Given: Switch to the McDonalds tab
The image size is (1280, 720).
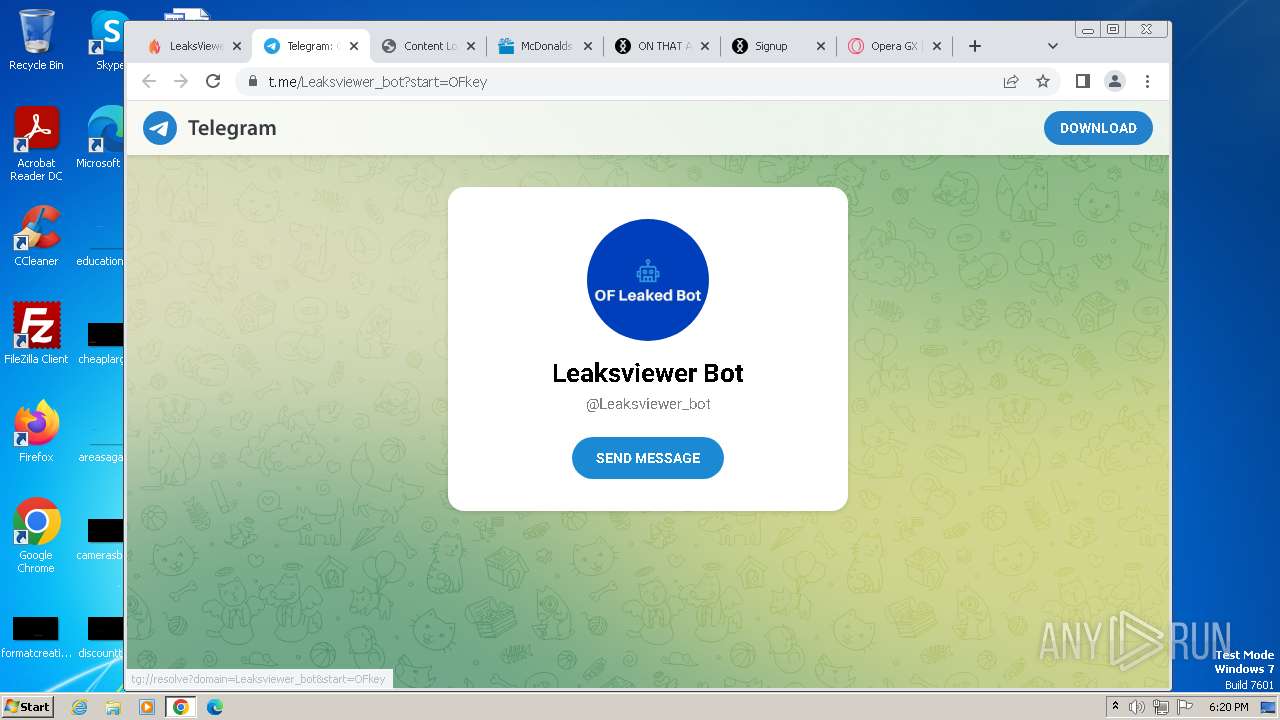Looking at the screenshot, I should (545, 46).
